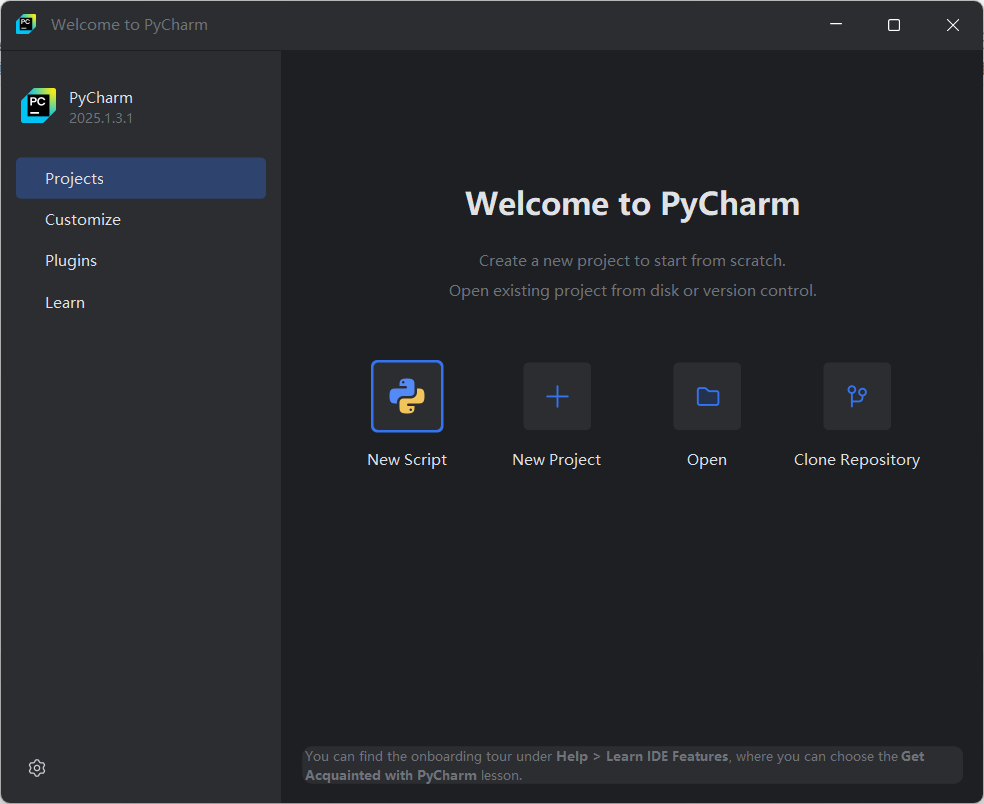Click the Open folder icon
This screenshot has width=984, height=804.
point(707,396)
